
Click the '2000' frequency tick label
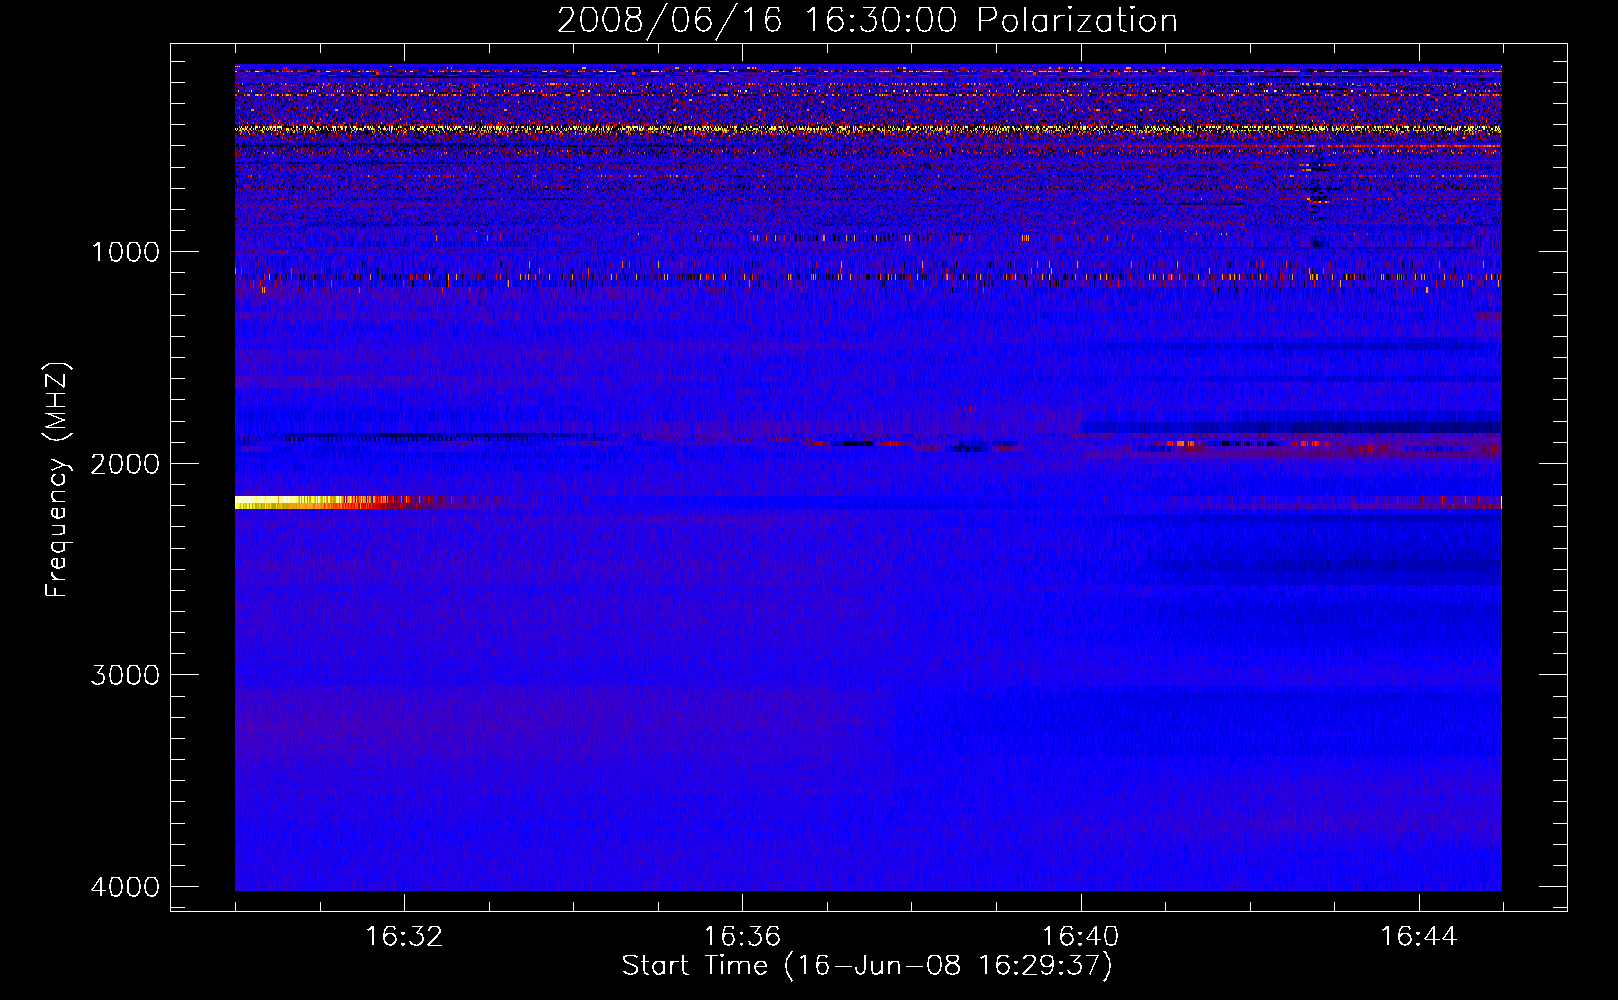click(125, 463)
